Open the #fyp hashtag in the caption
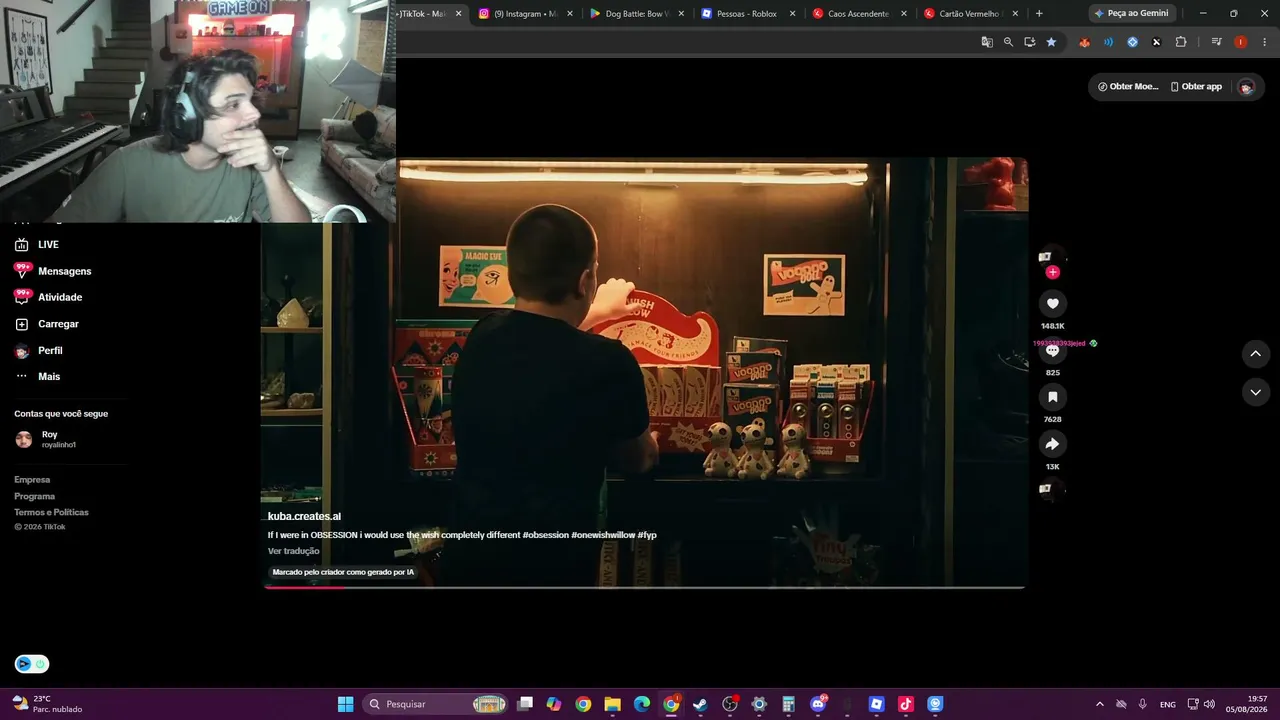This screenshot has height=720, width=1280. tap(647, 535)
